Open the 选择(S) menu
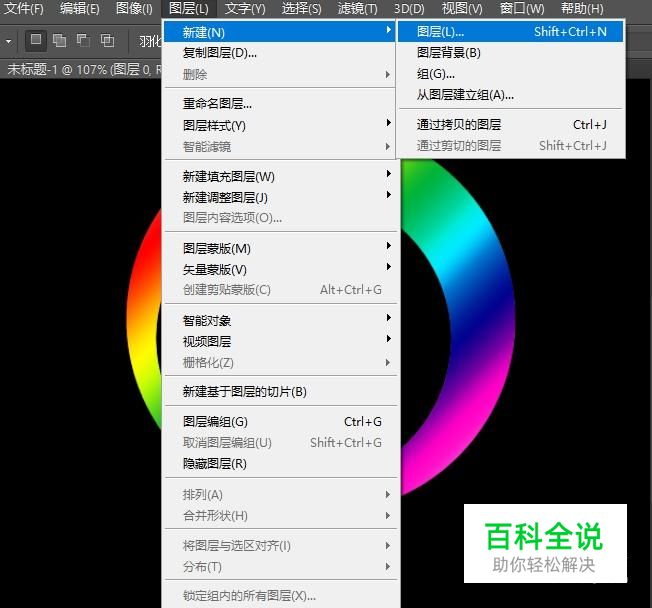 click(301, 8)
